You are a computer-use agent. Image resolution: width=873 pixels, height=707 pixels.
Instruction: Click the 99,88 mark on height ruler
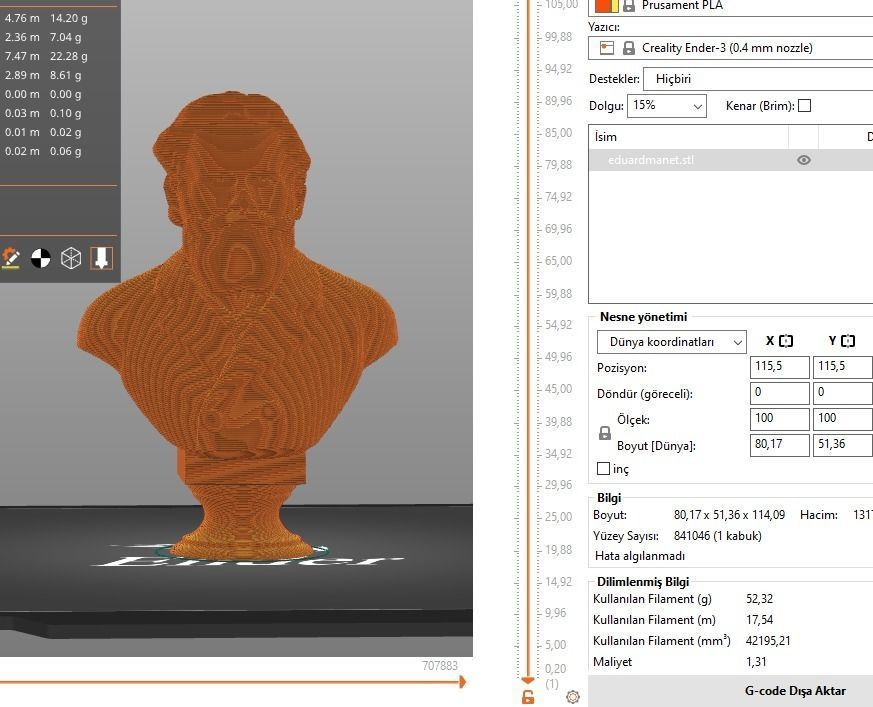tap(558, 37)
